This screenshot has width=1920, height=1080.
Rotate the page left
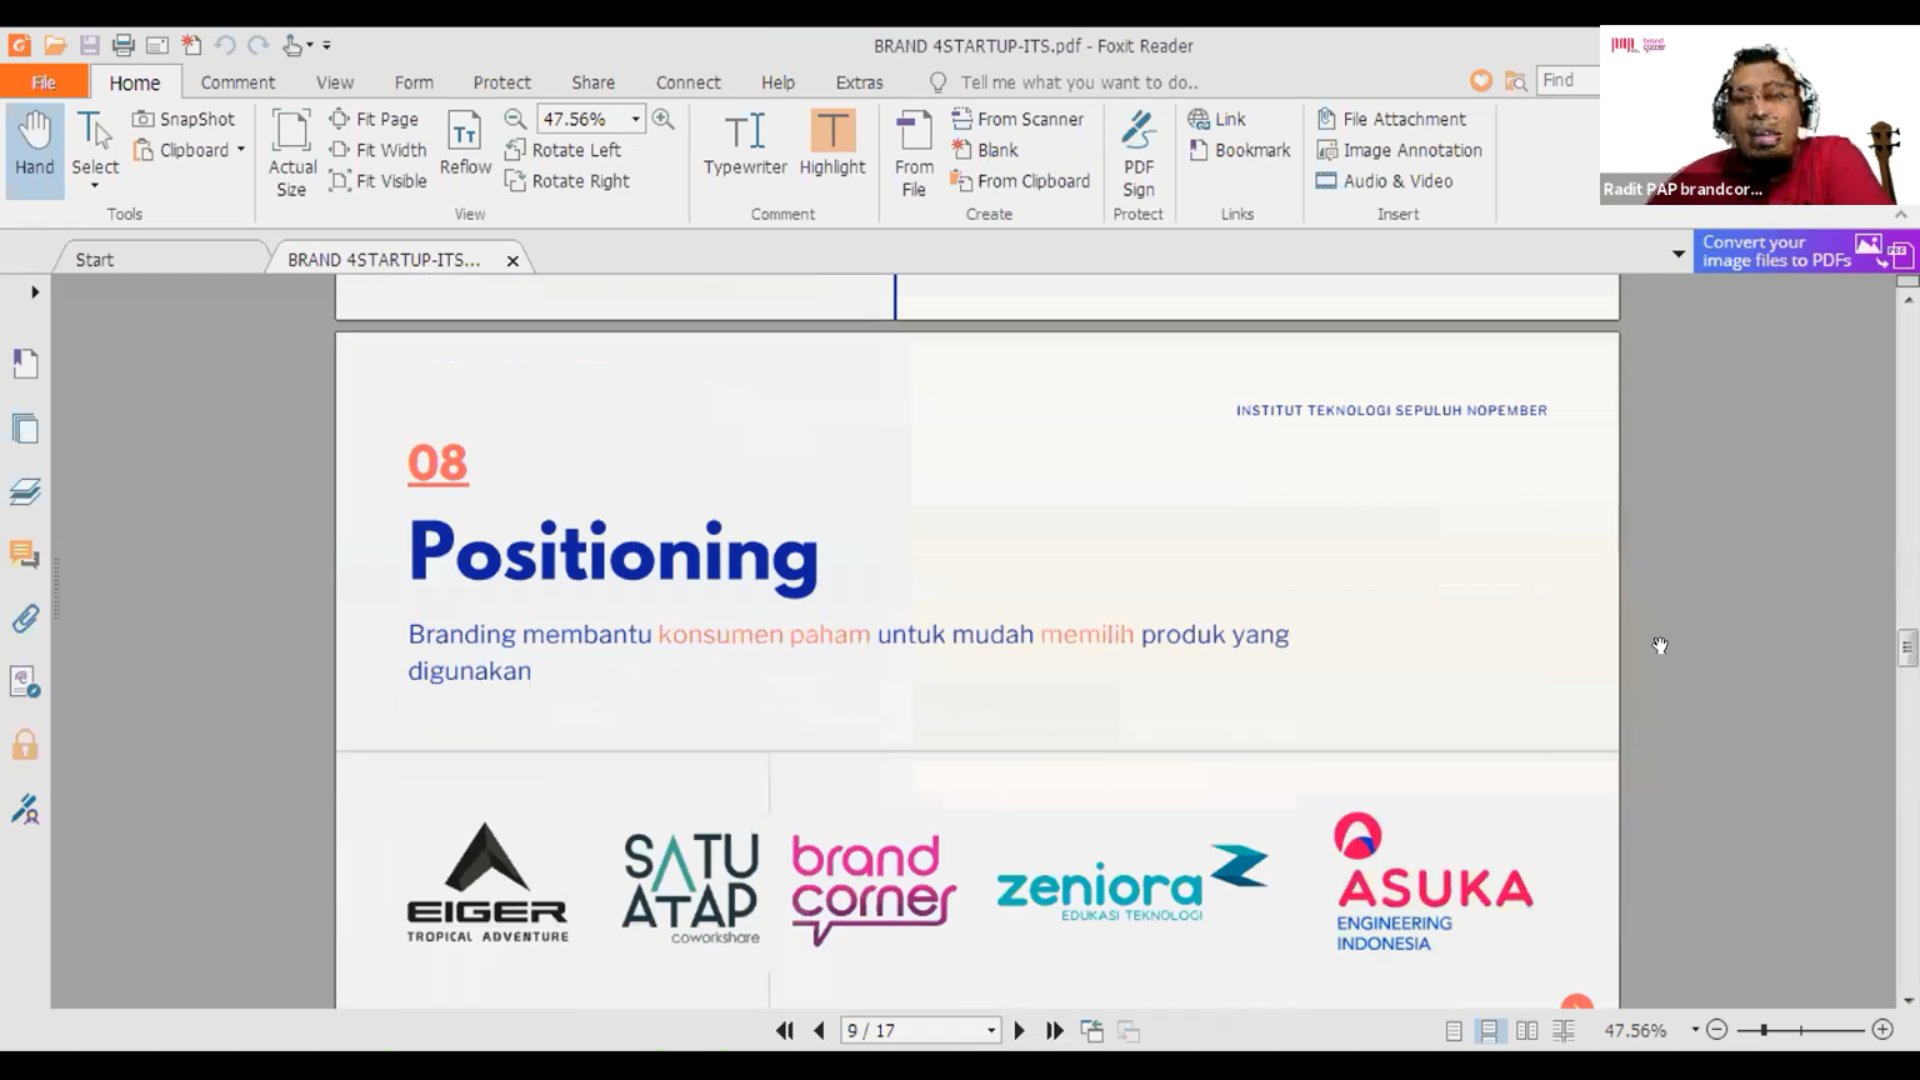pos(564,150)
